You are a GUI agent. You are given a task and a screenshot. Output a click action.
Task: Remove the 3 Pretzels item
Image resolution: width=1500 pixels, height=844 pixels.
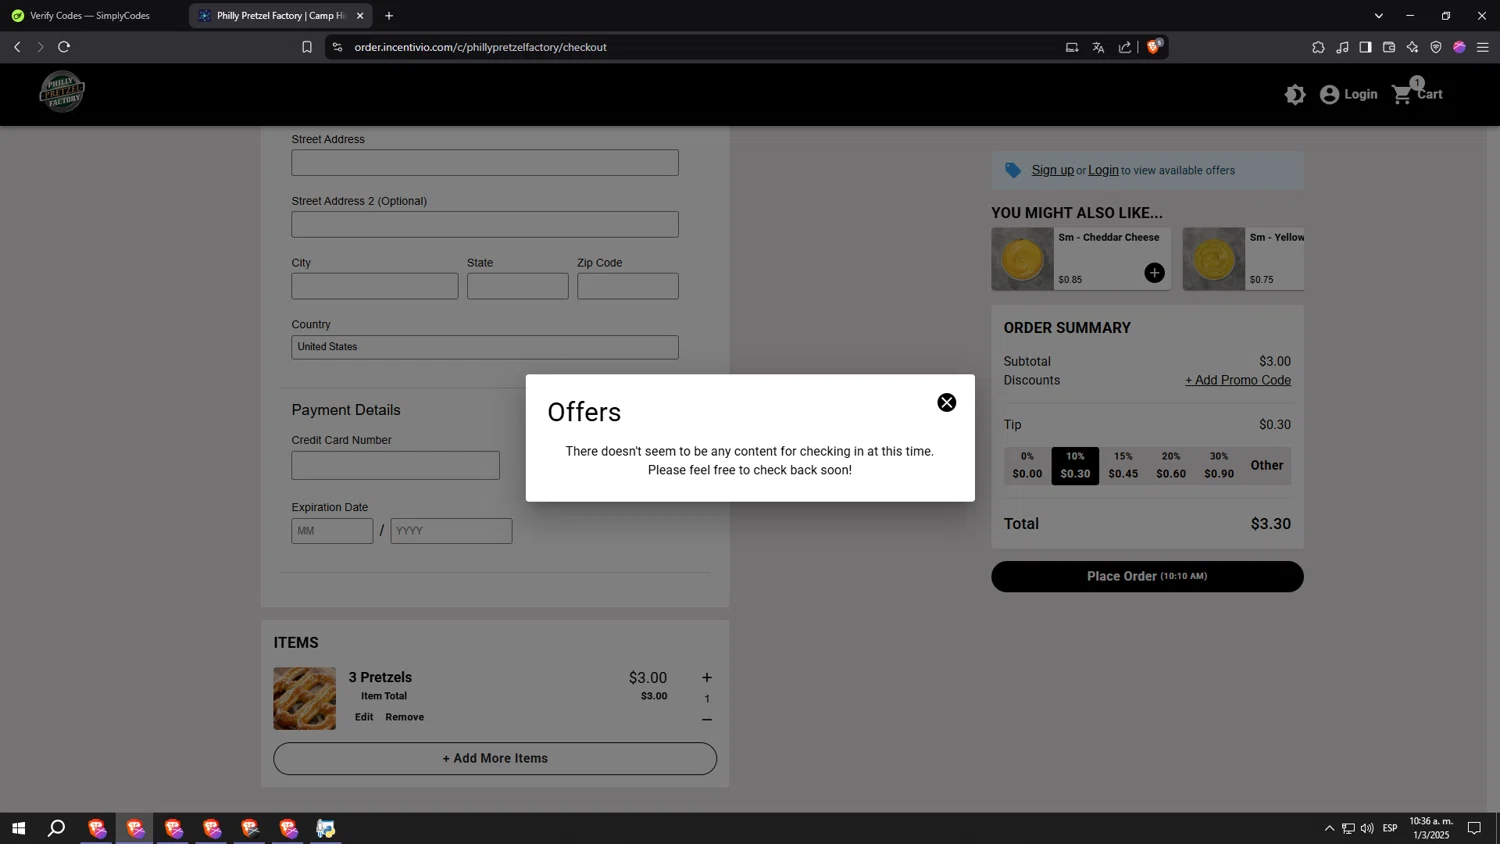(405, 717)
